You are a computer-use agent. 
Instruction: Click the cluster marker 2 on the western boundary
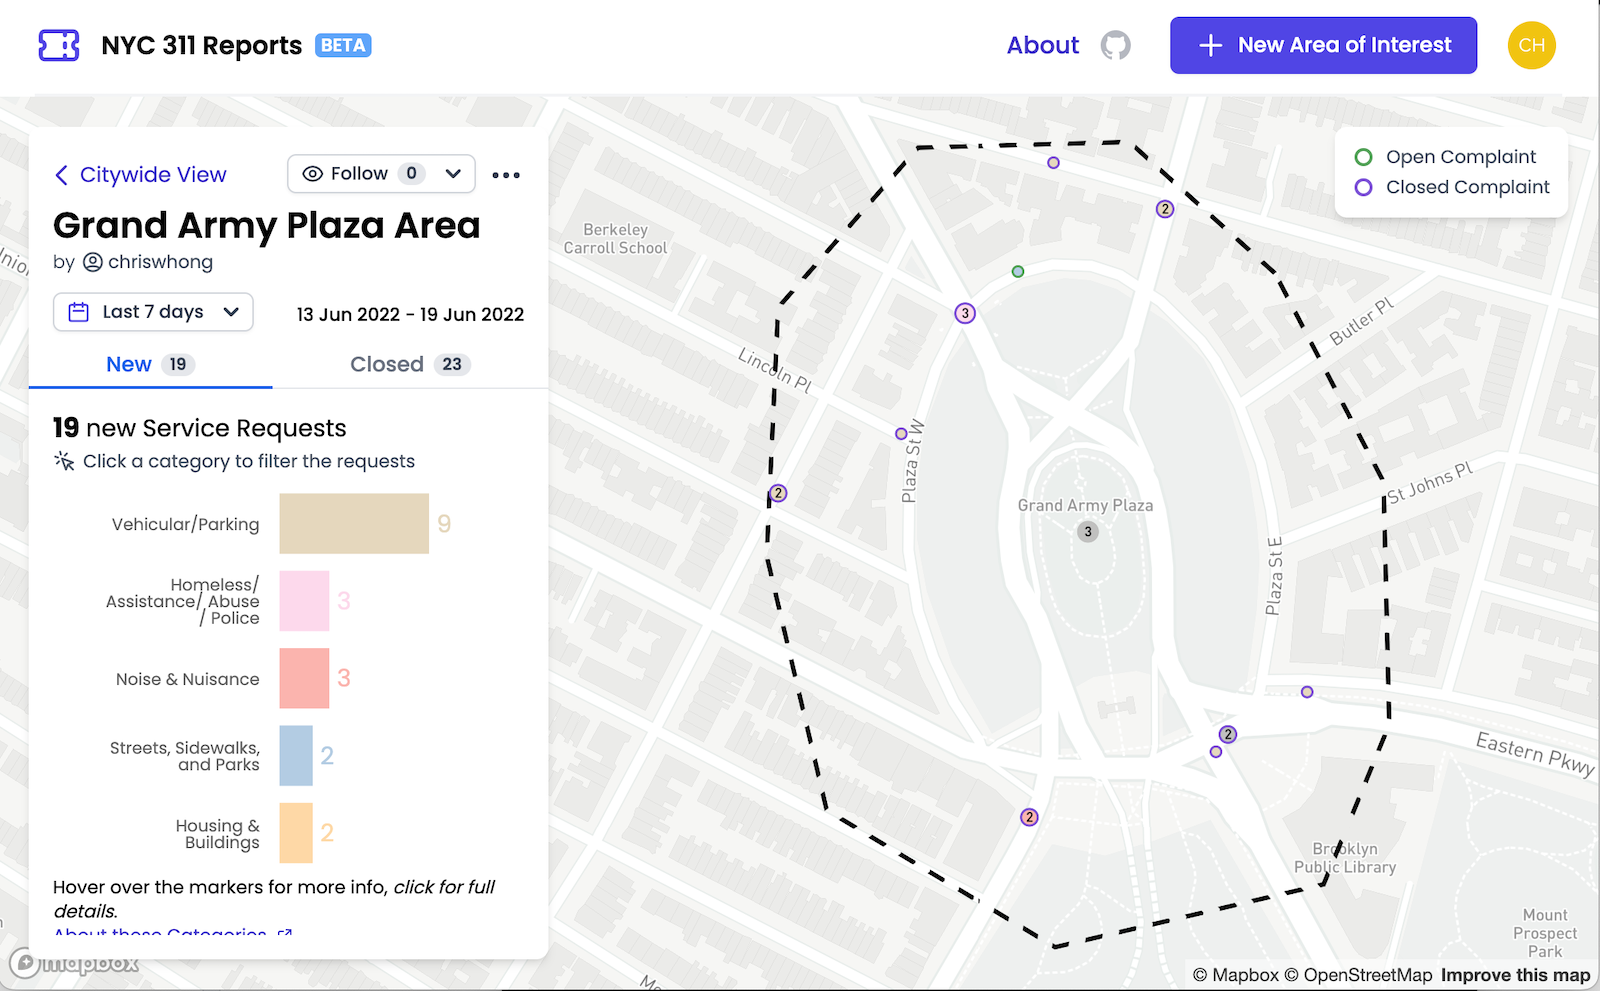(x=778, y=493)
